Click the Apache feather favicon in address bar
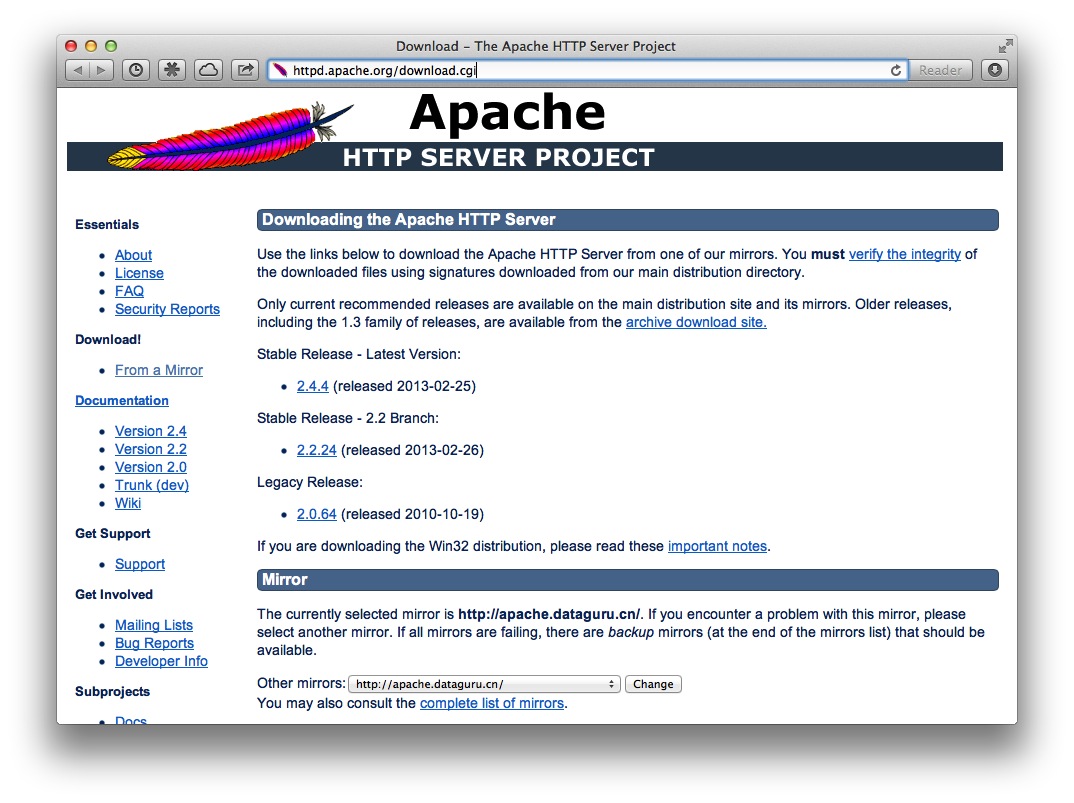Viewport: 1074px width, 803px height. (279, 70)
